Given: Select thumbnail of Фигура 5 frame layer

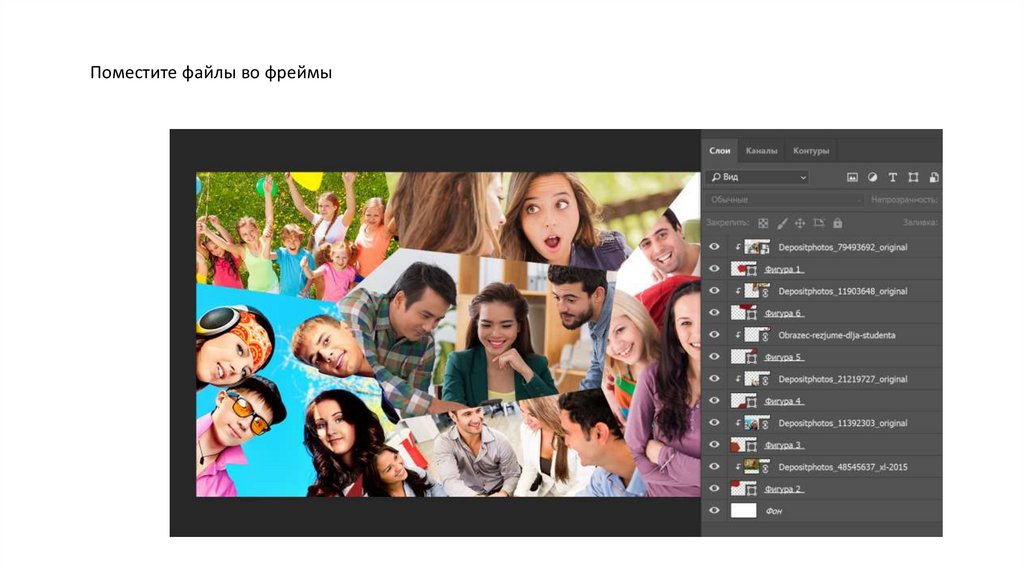Looking at the screenshot, I should [743, 357].
